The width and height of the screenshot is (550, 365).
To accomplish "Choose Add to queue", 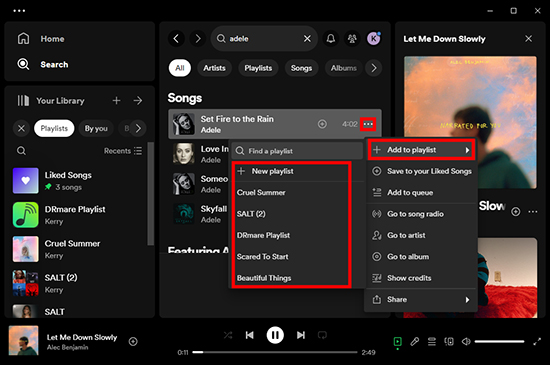I will pos(421,192).
